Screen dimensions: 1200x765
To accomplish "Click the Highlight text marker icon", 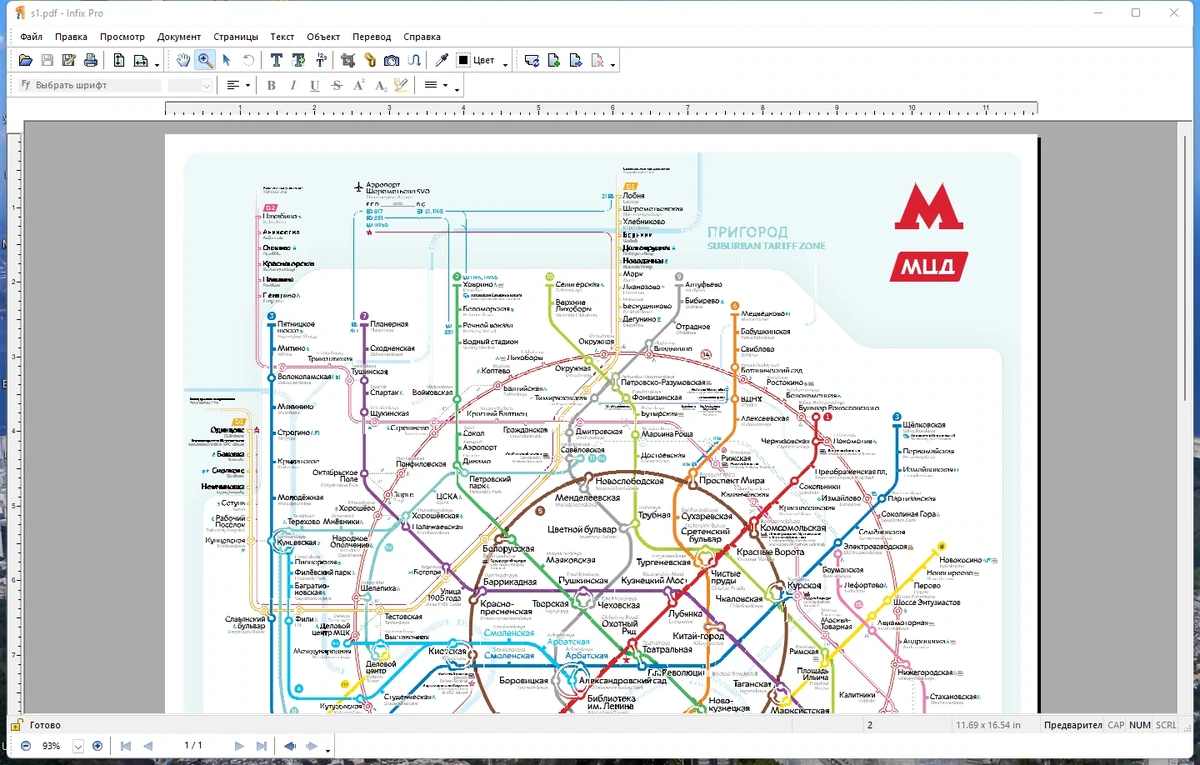I will tap(402, 86).
